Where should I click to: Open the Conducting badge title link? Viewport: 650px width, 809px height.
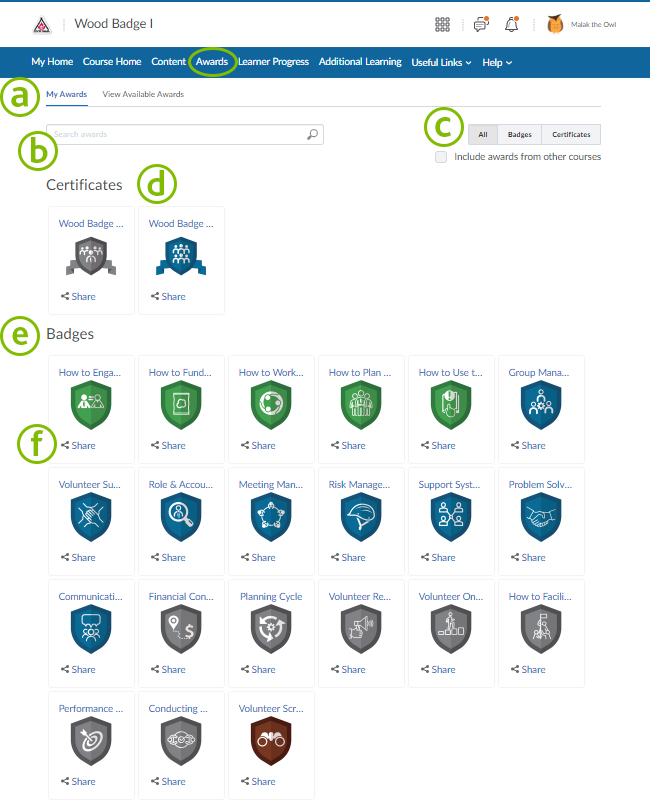point(178,709)
